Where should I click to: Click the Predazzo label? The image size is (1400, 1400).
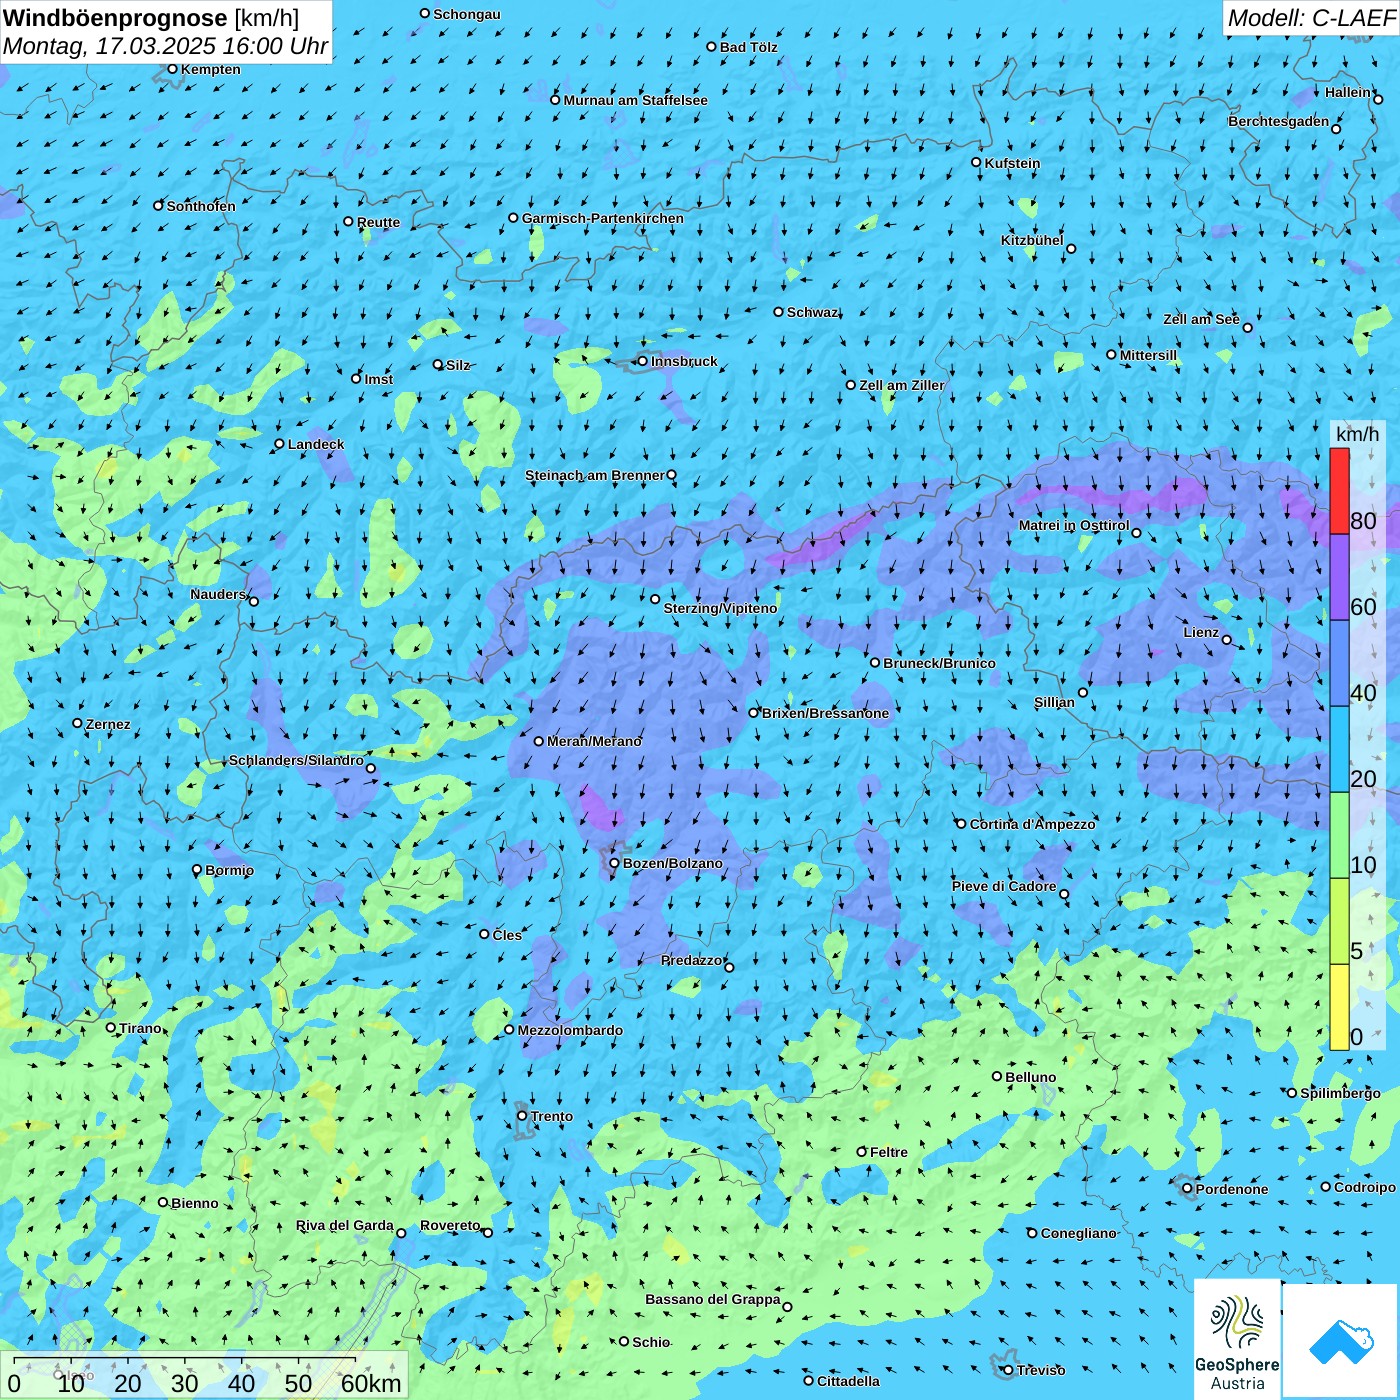691,960
